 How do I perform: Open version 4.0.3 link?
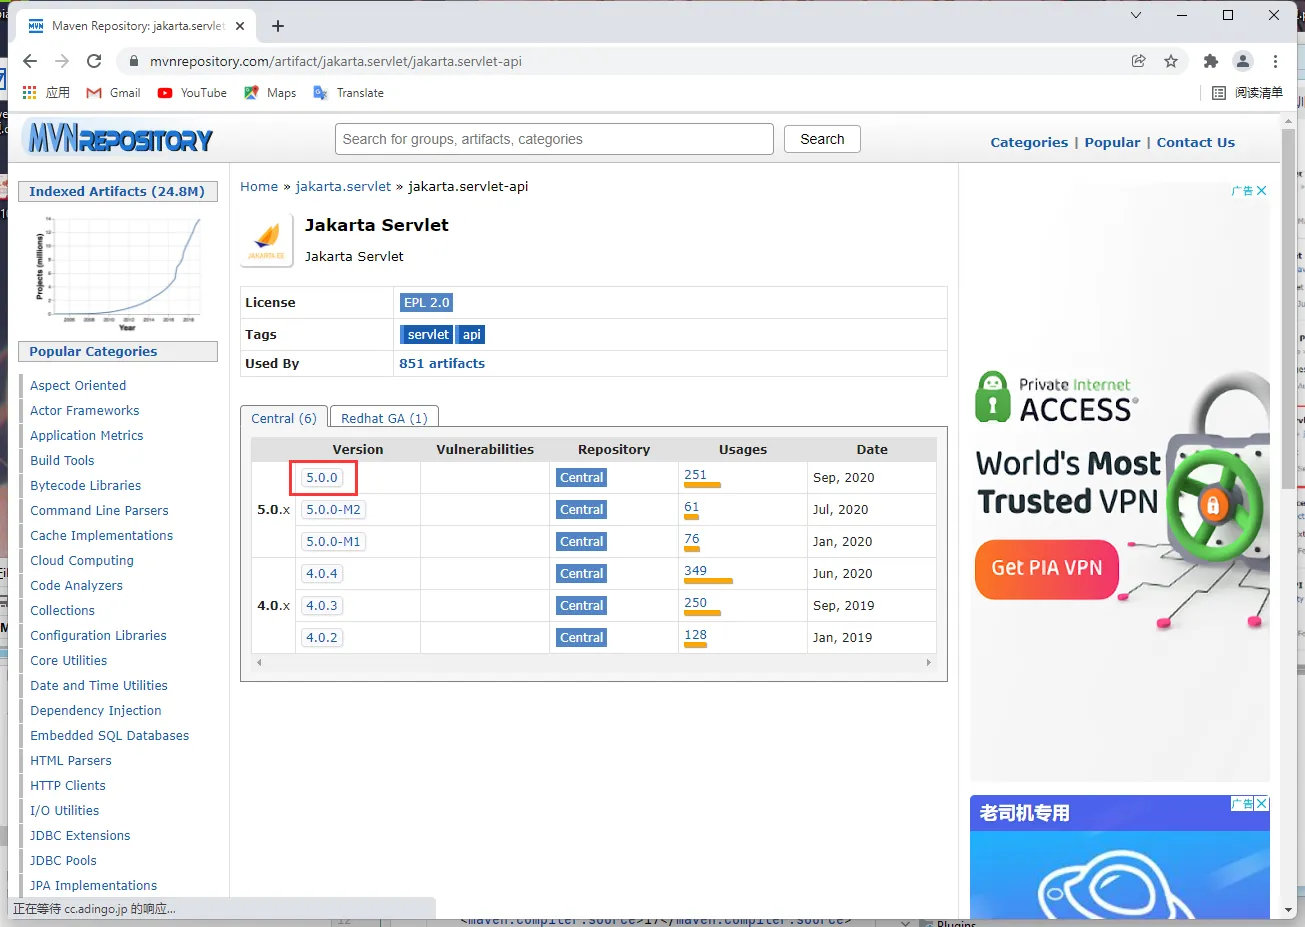pyautogui.click(x=322, y=605)
